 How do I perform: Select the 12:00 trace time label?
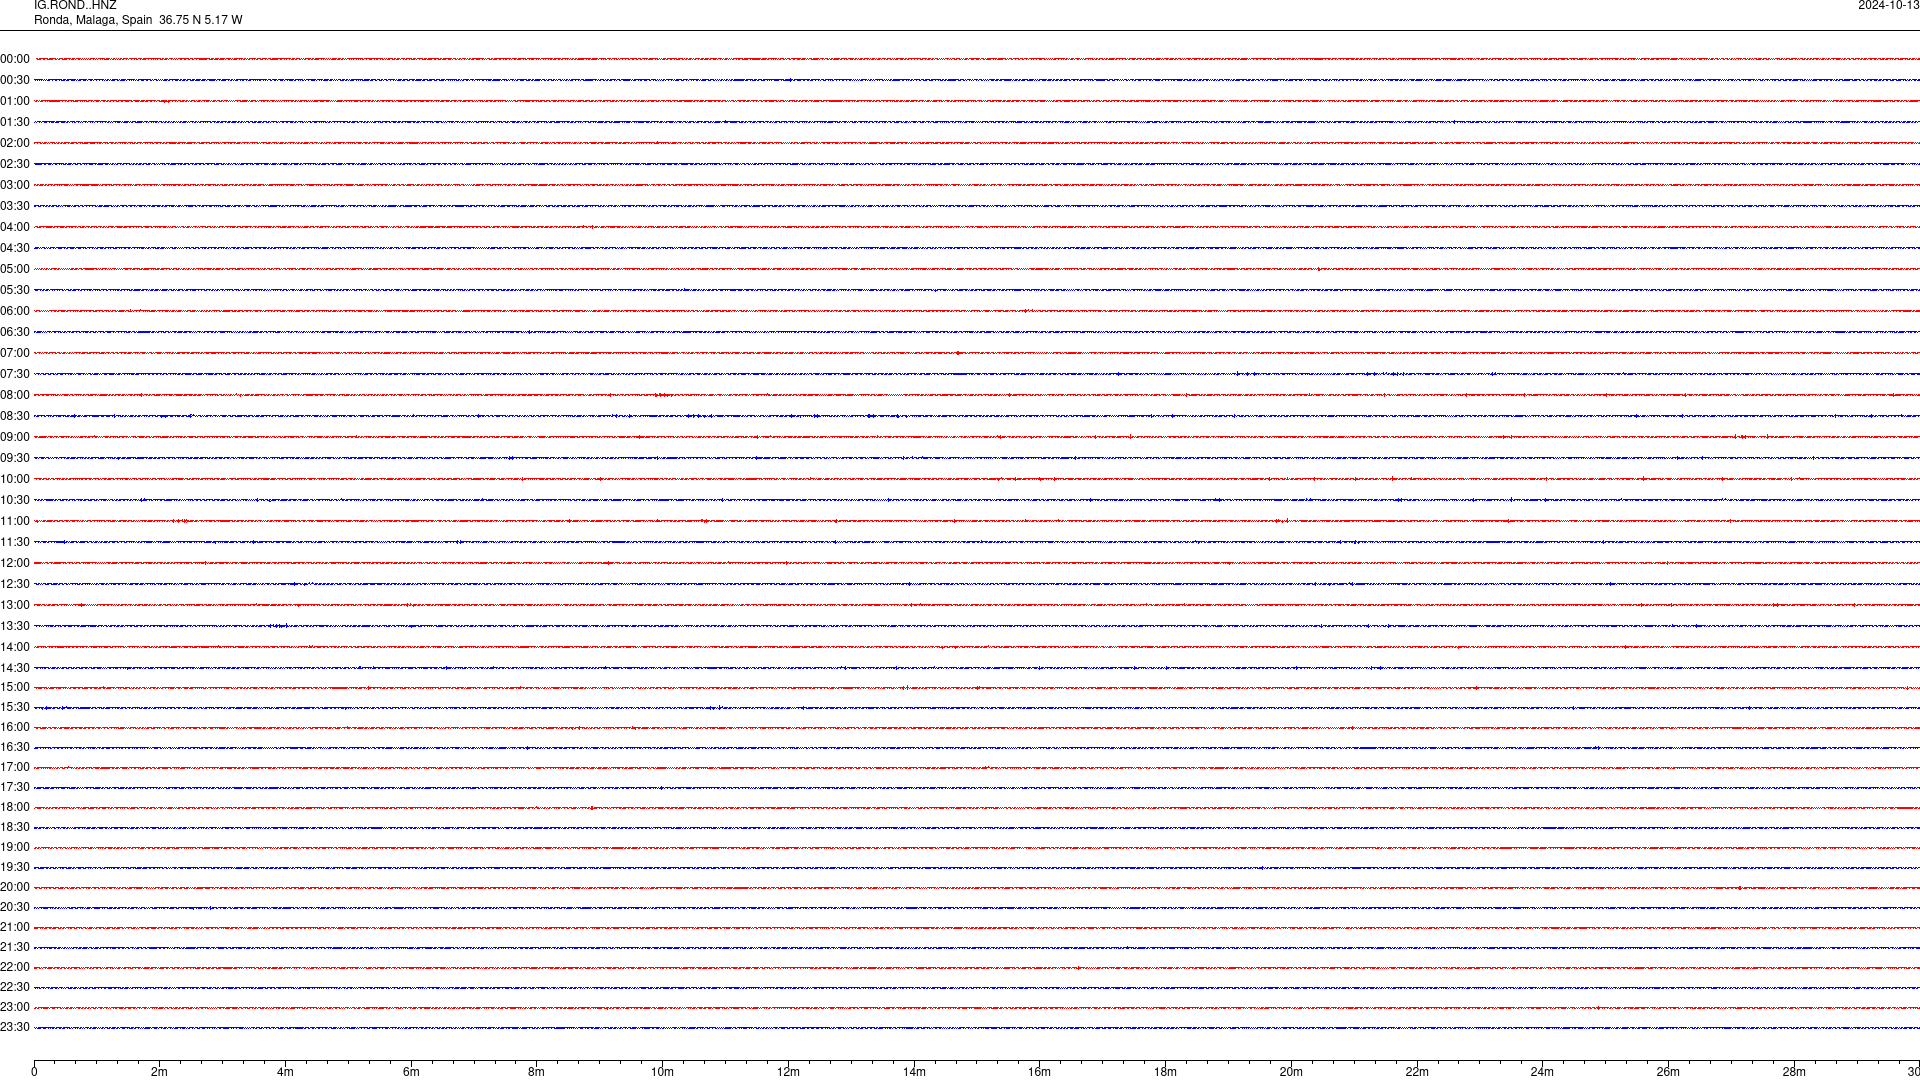point(15,563)
